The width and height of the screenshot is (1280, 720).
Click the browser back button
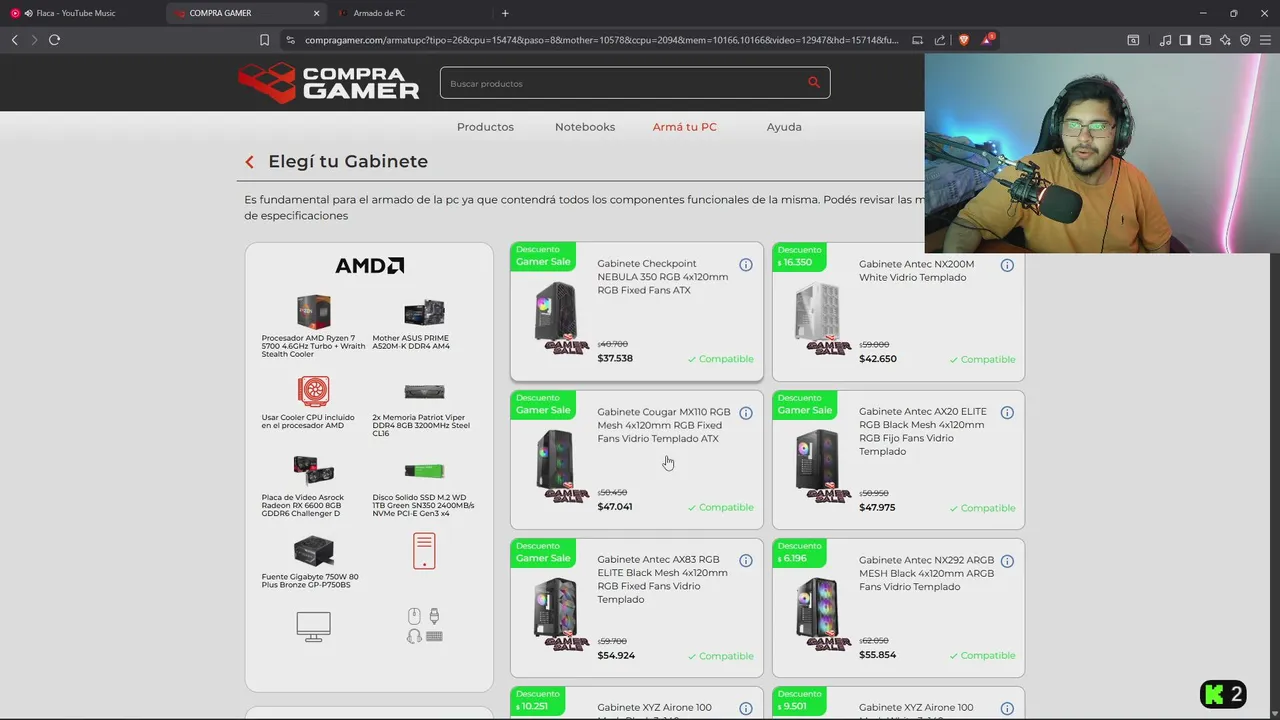pos(14,40)
